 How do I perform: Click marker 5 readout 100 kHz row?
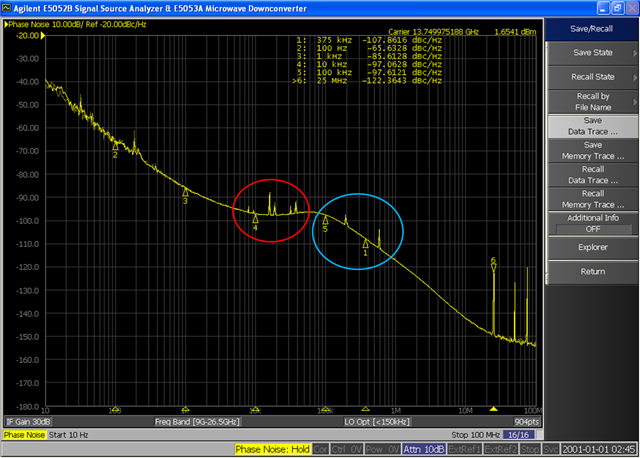tap(369, 72)
